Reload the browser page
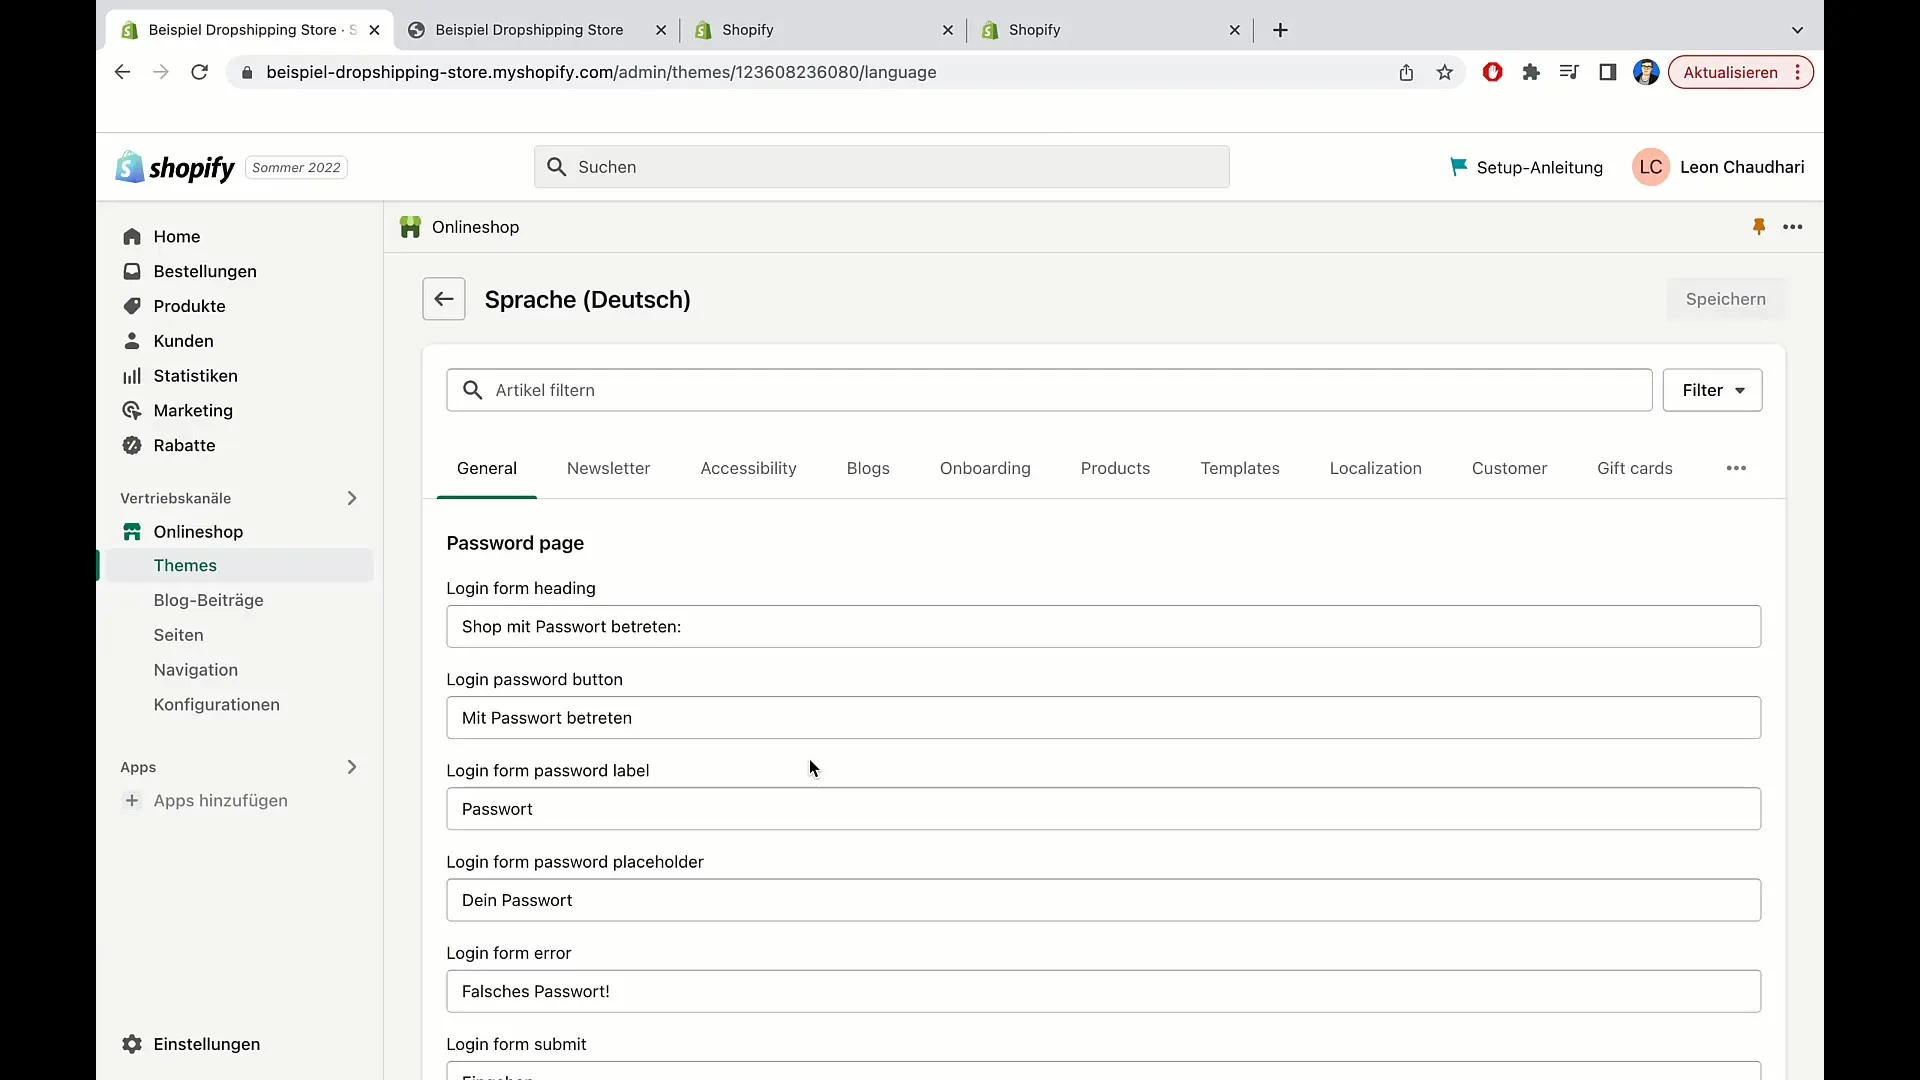Screen dimensions: 1920x1080 click(199, 72)
